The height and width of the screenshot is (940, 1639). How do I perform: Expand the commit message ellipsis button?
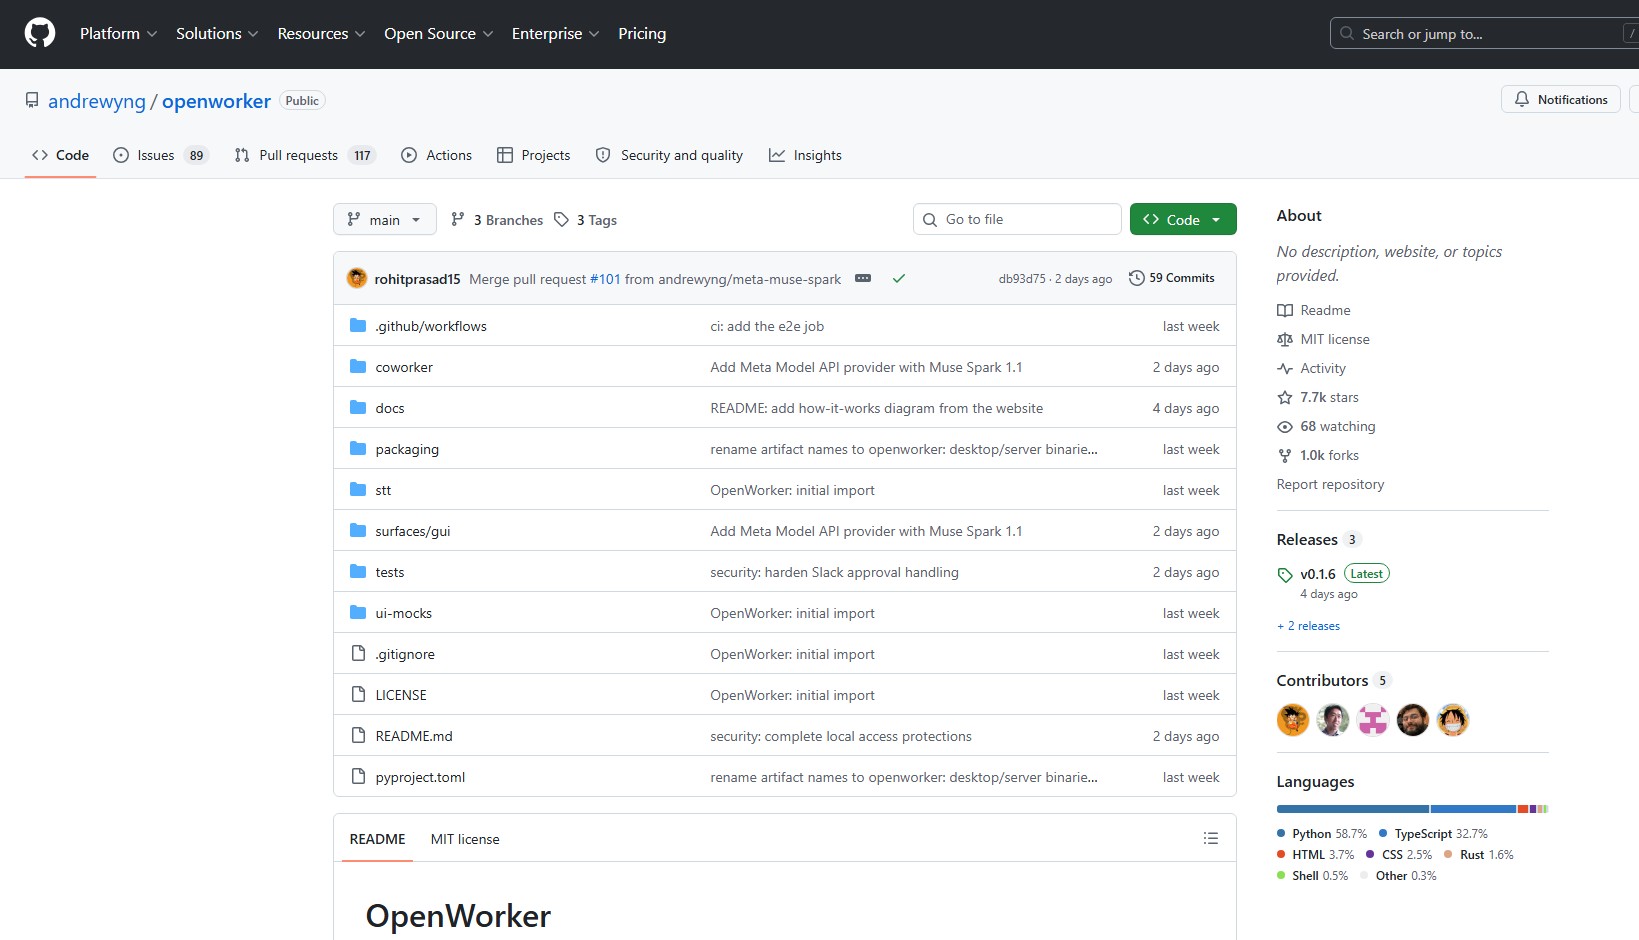point(863,278)
